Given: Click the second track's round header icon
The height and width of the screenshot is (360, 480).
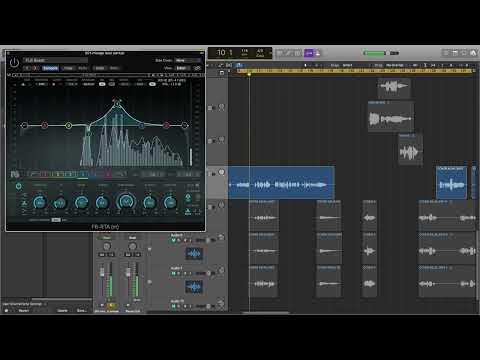Looking at the screenshot, I should point(221,139).
